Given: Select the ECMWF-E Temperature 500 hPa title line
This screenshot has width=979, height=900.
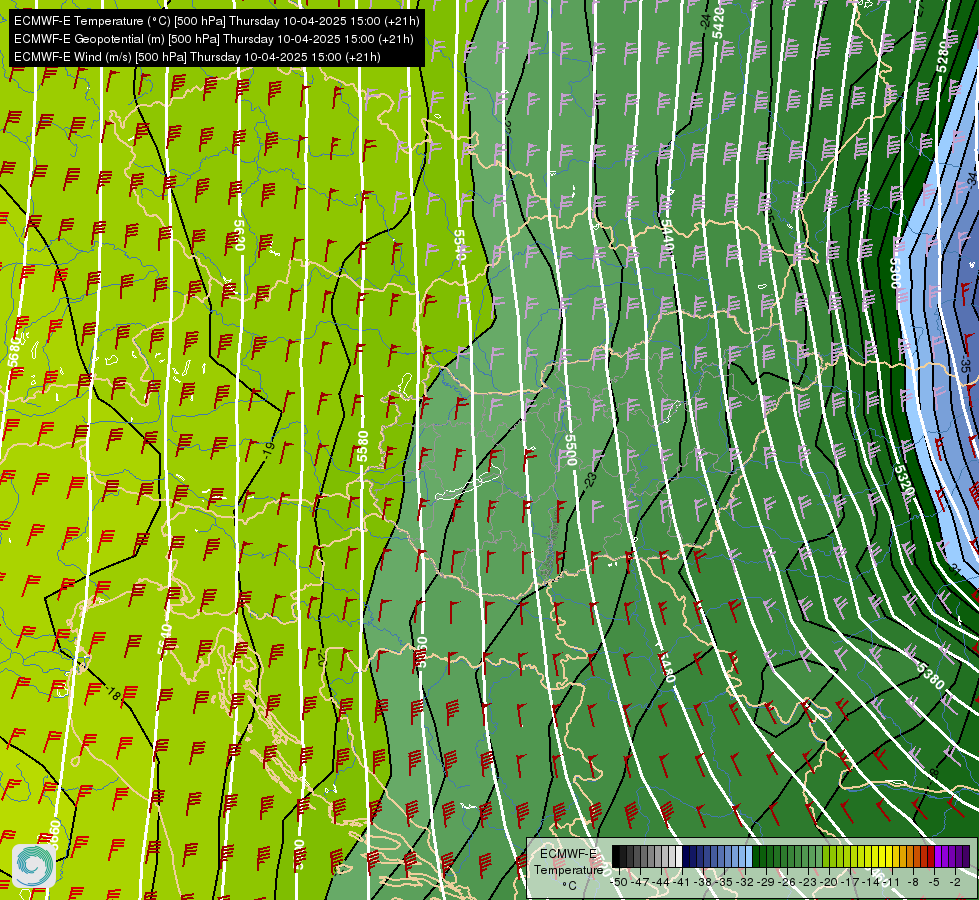Looking at the screenshot, I should [217, 21].
